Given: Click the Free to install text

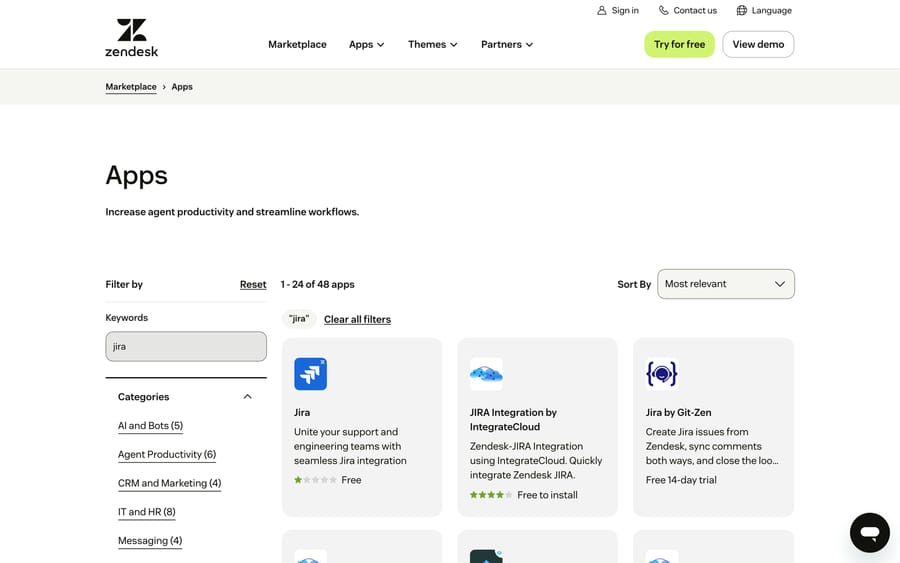Looking at the screenshot, I should [x=547, y=495].
